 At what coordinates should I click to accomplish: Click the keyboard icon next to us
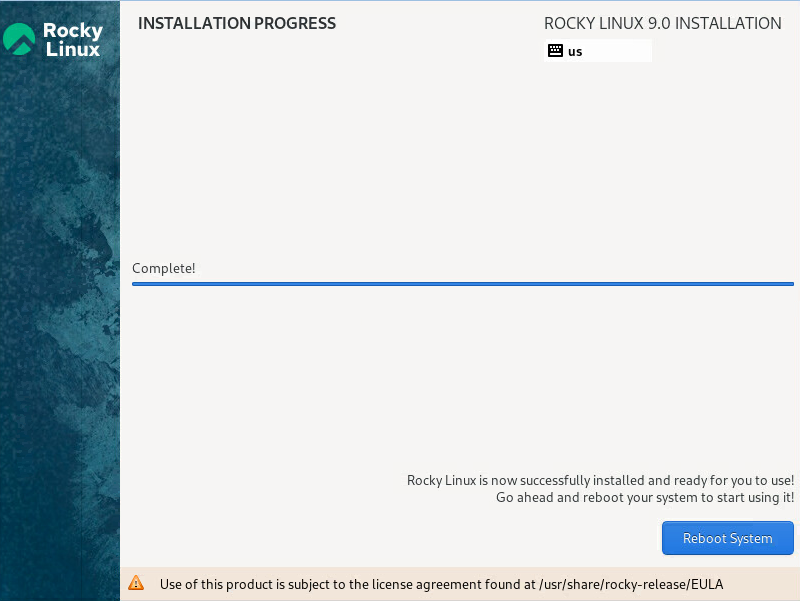point(555,51)
